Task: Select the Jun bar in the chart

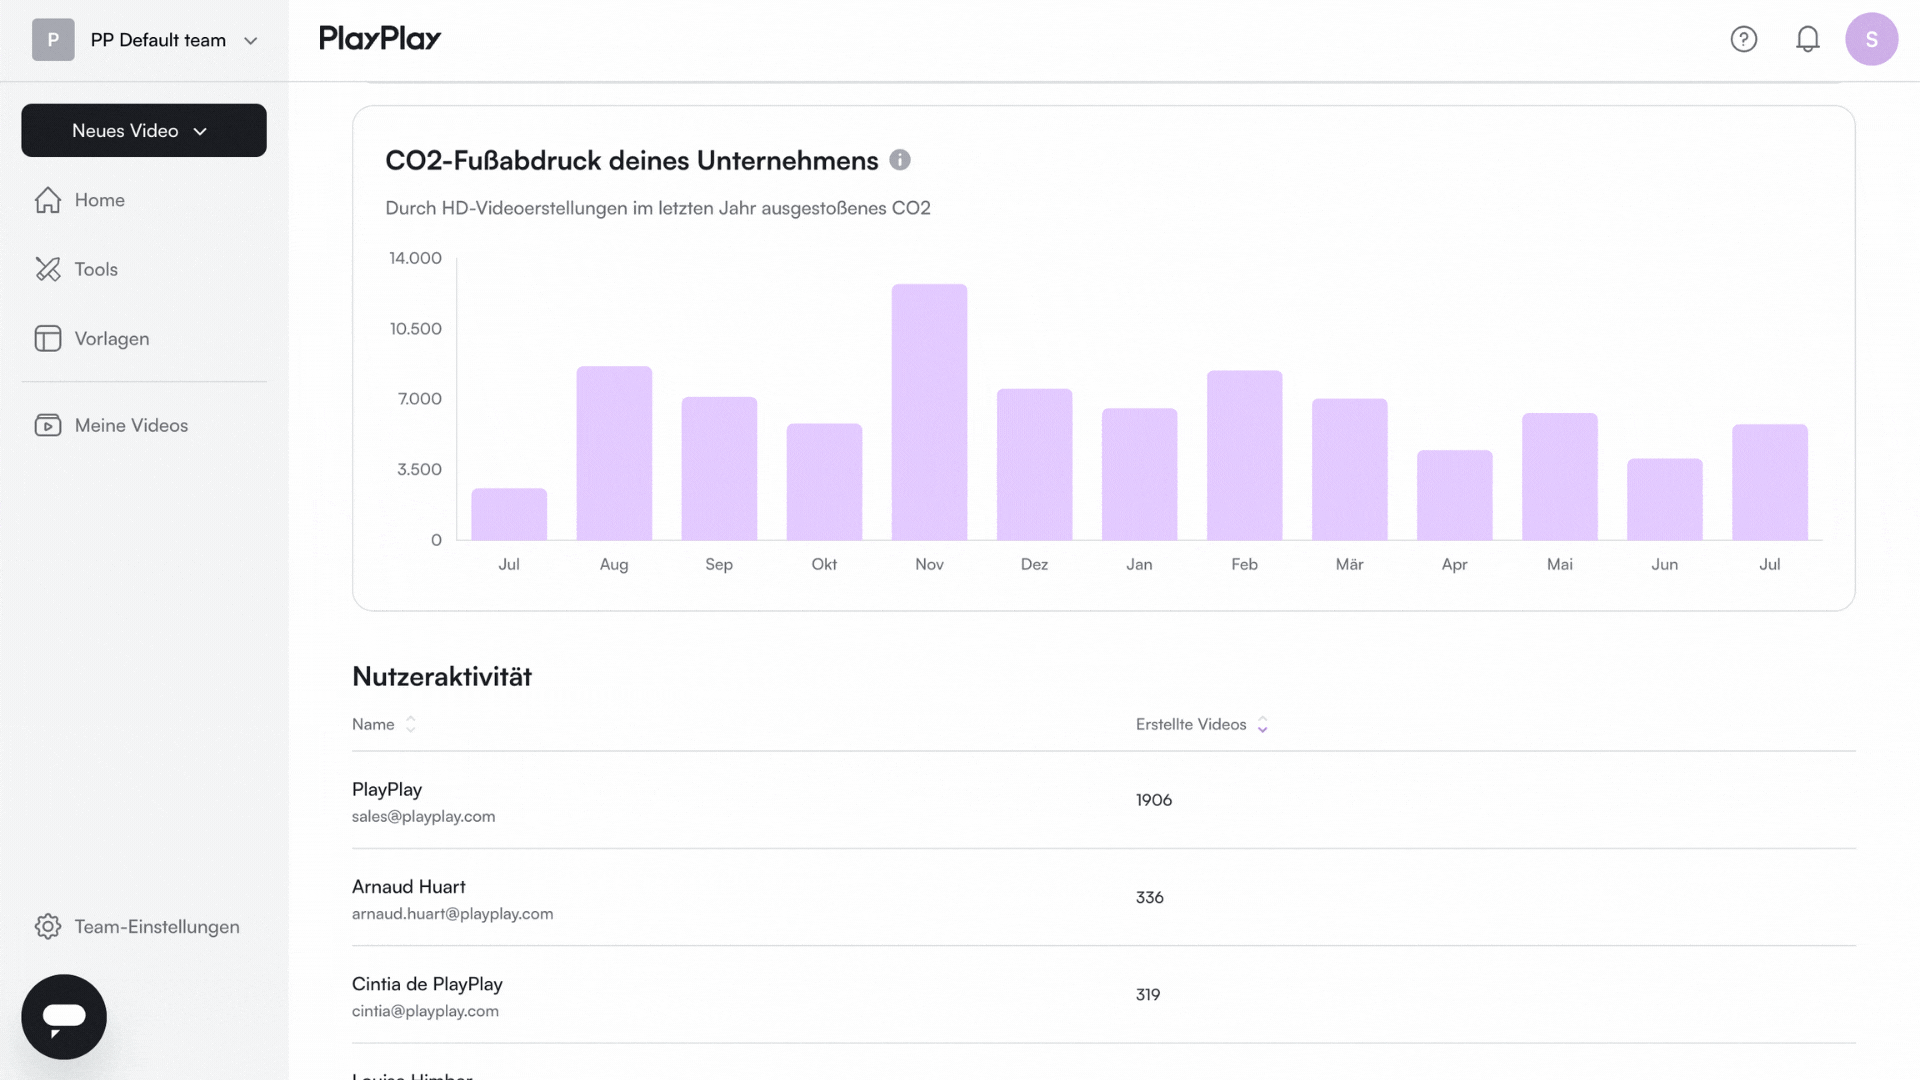Action: point(1664,499)
